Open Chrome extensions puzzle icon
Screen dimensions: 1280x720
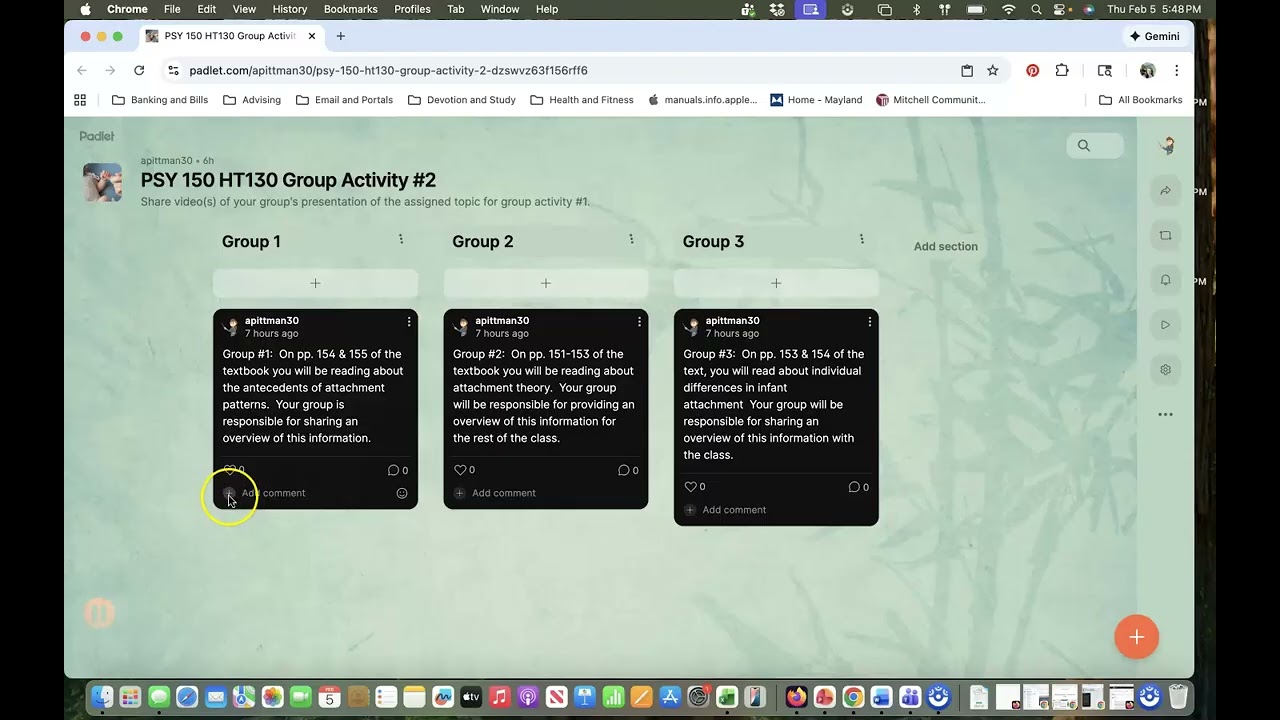click(1062, 71)
